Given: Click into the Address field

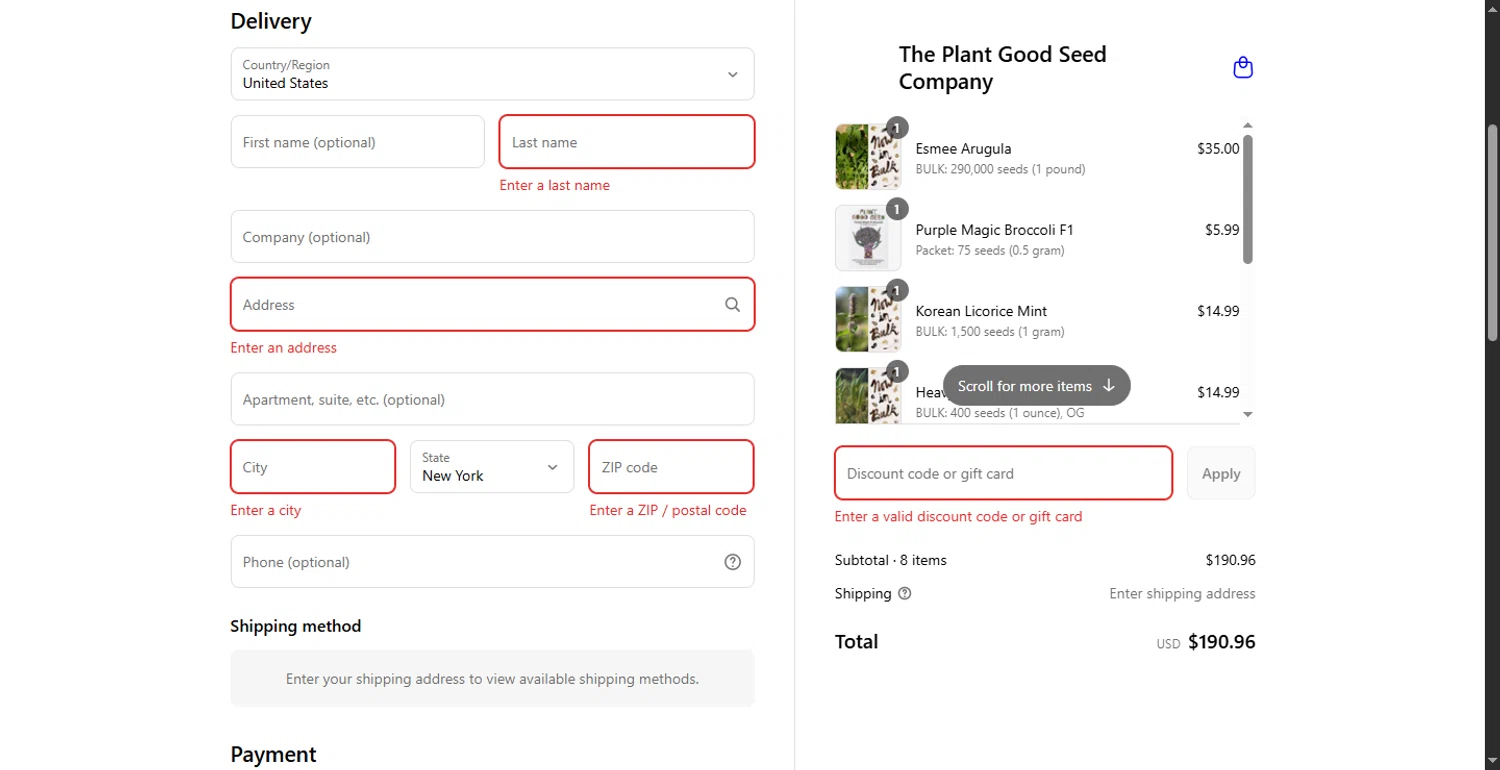Looking at the screenshot, I should tap(492, 304).
